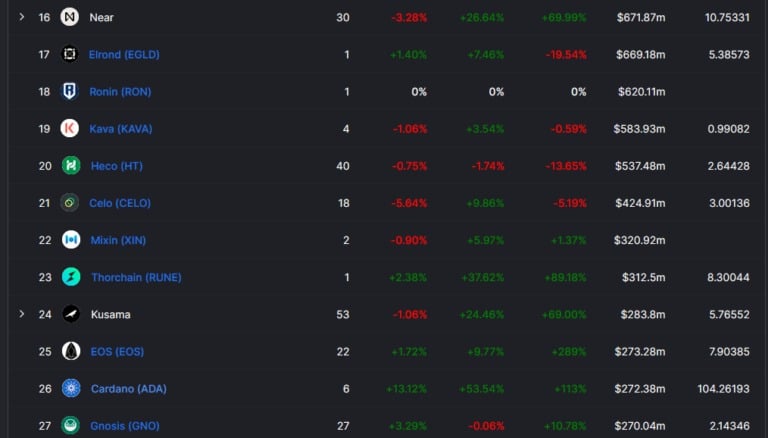Open the Cardano (ADA) link
Image resolution: width=768 pixels, height=438 pixels.
[x=131, y=388]
